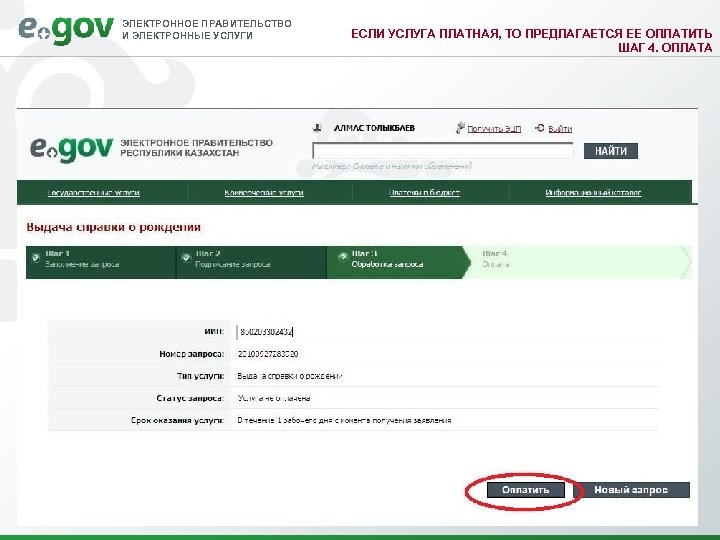Click the Срок оказания услуги label
This screenshot has height=540, width=720.
pos(178,420)
